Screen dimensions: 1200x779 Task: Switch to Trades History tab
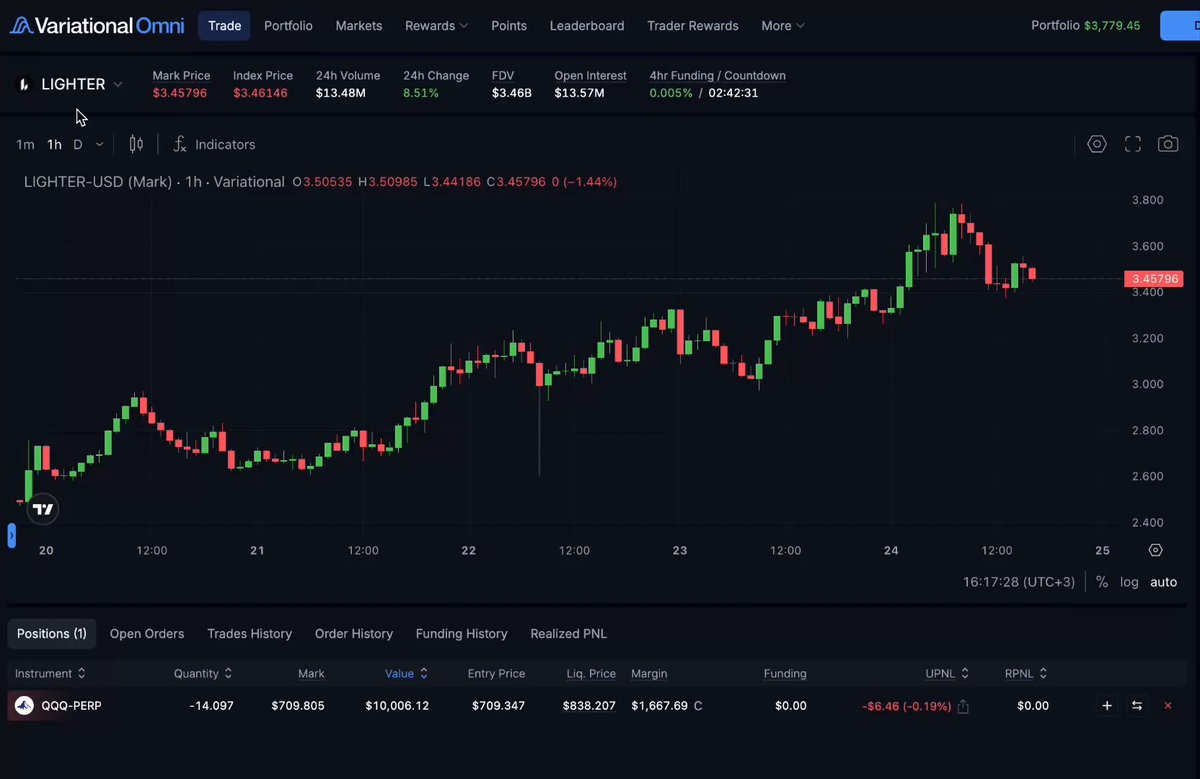pos(249,634)
